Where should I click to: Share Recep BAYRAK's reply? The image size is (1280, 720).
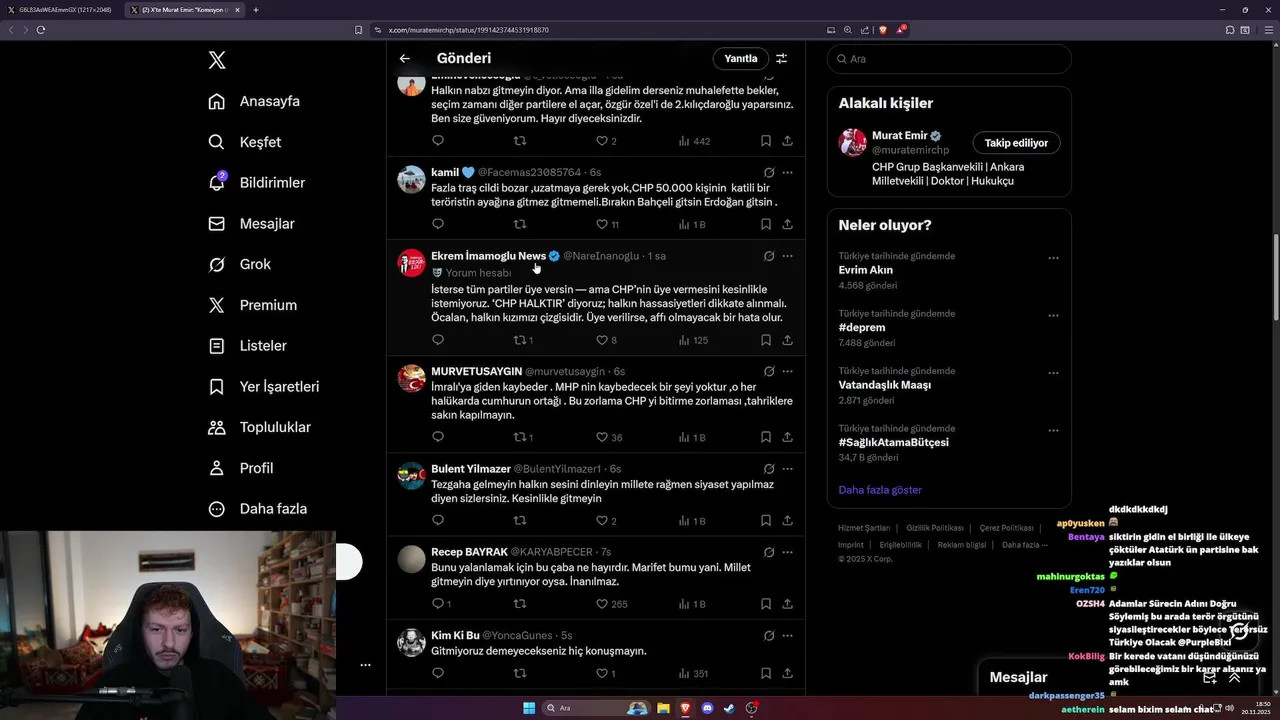point(788,604)
